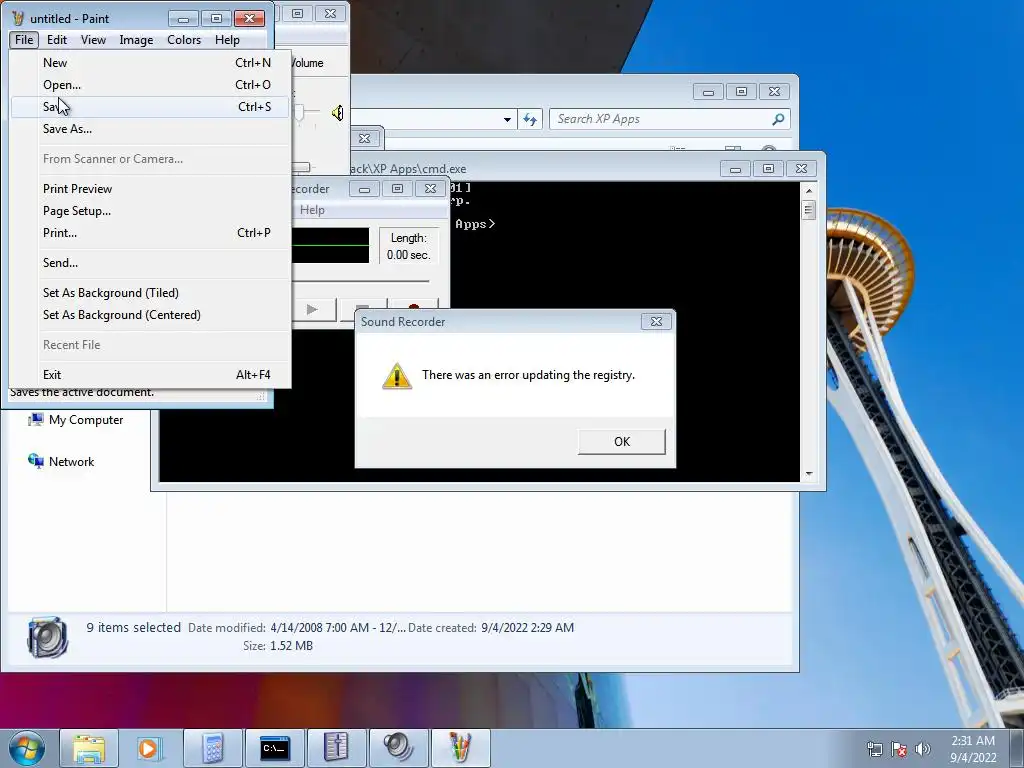Screen dimensions: 1024x768
Task: Choose Print... in the File menu
Action: (x=150, y=232)
